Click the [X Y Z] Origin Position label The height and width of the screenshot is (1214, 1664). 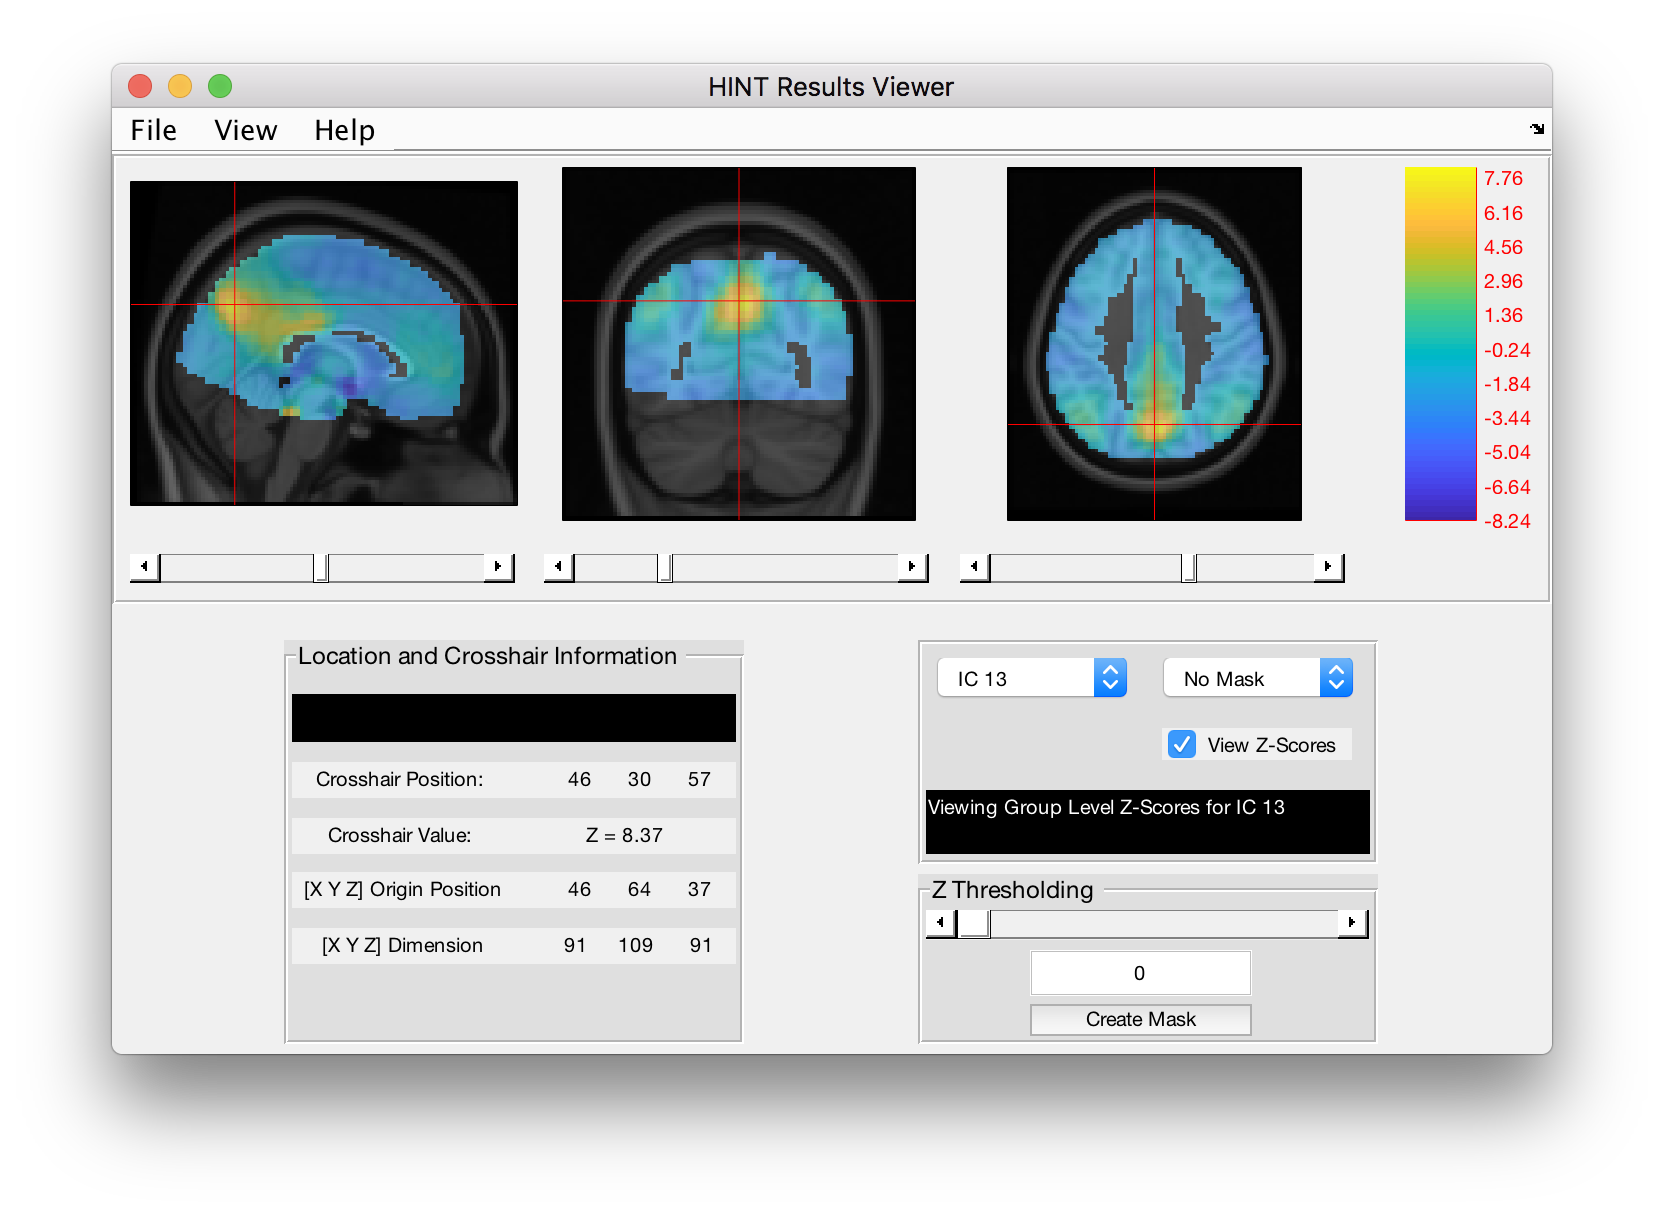(x=402, y=889)
